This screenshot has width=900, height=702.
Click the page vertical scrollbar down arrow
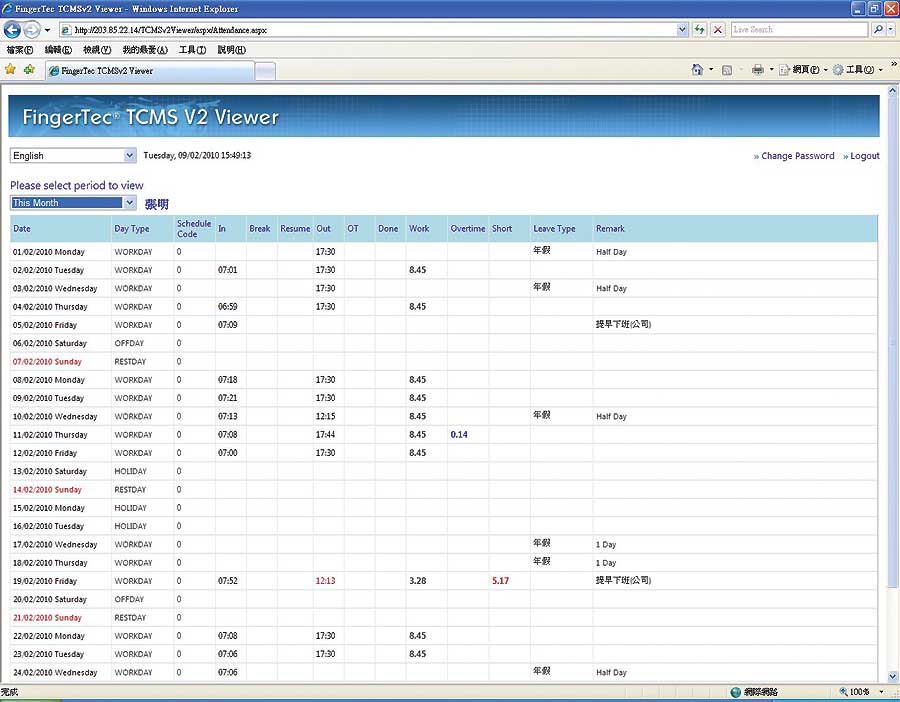(x=893, y=676)
